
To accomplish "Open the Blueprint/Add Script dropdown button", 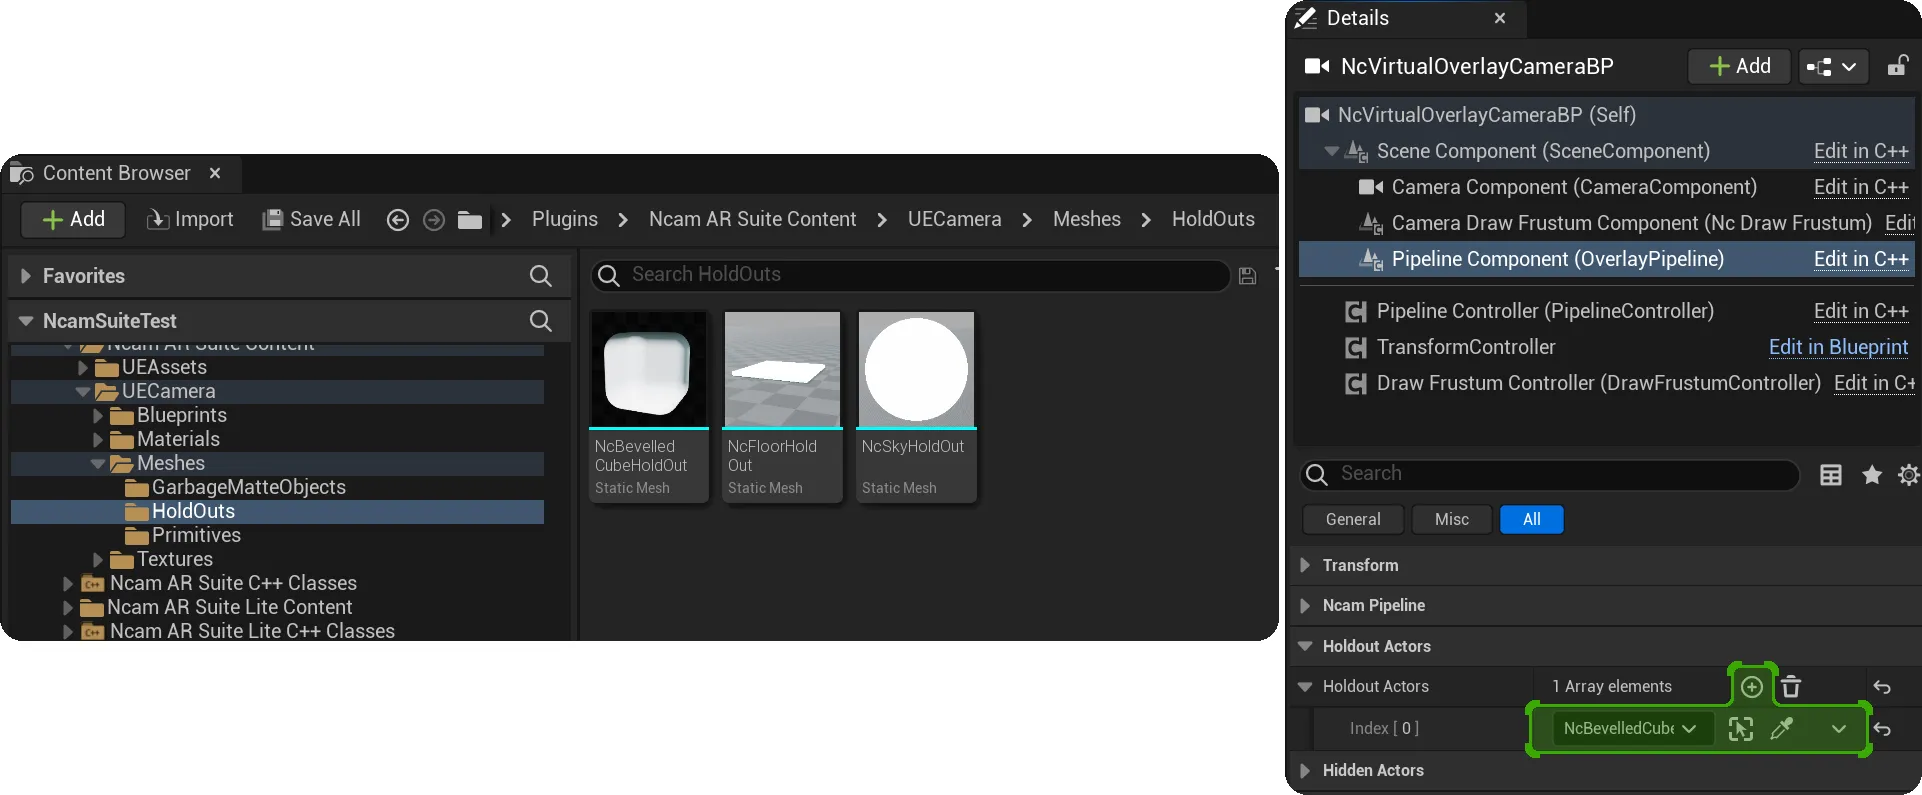I will pyautogui.click(x=1833, y=67).
